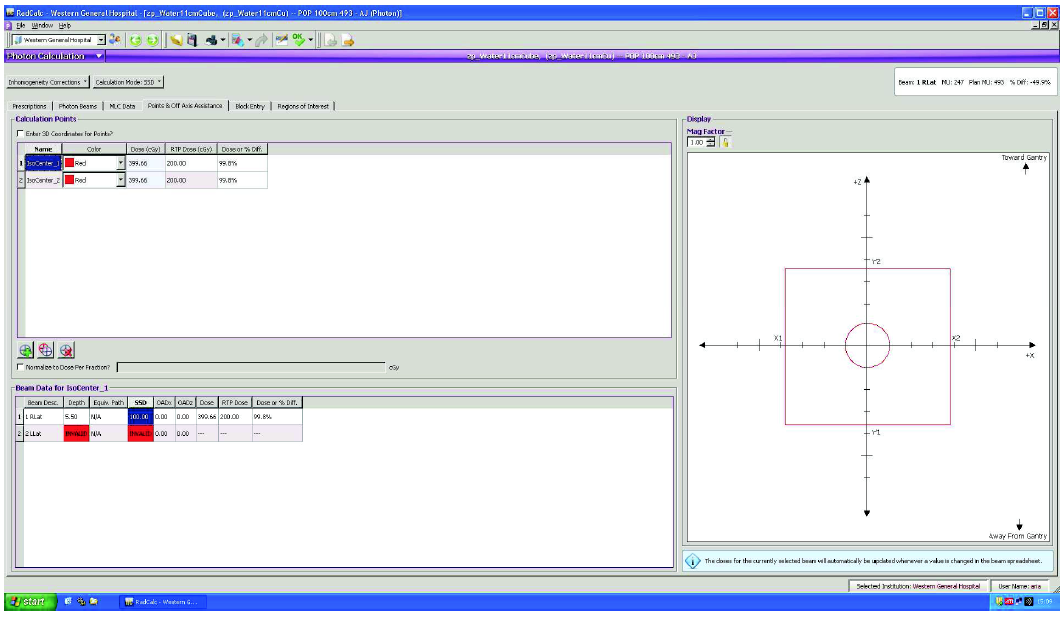
Task: Click the Name column header in Calculation Points
Action: tap(43, 149)
